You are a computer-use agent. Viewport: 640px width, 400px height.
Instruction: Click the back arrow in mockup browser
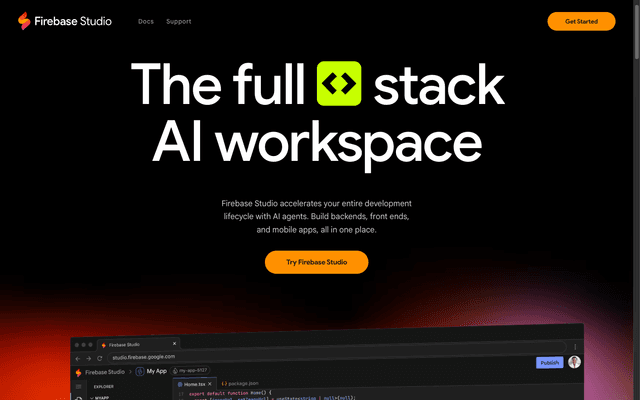76,356
